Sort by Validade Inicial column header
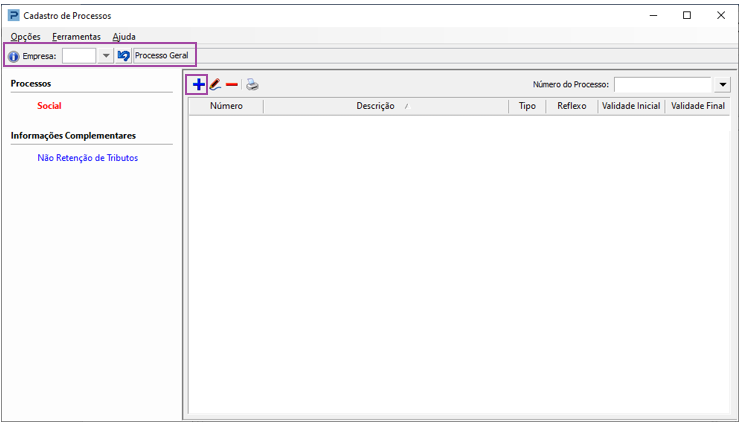Screen dimensions: 743x425 coord(631,106)
